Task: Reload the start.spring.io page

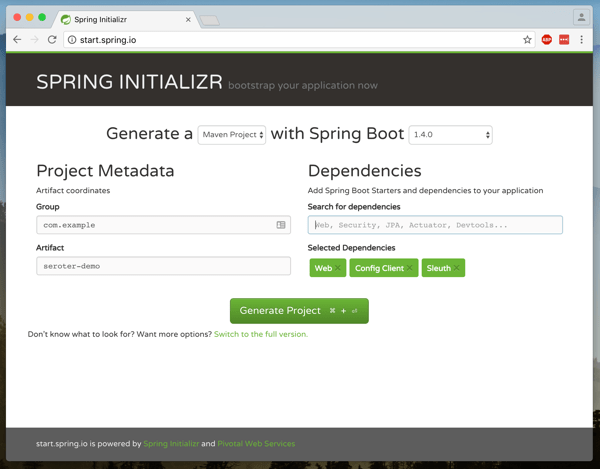Action: (52, 40)
